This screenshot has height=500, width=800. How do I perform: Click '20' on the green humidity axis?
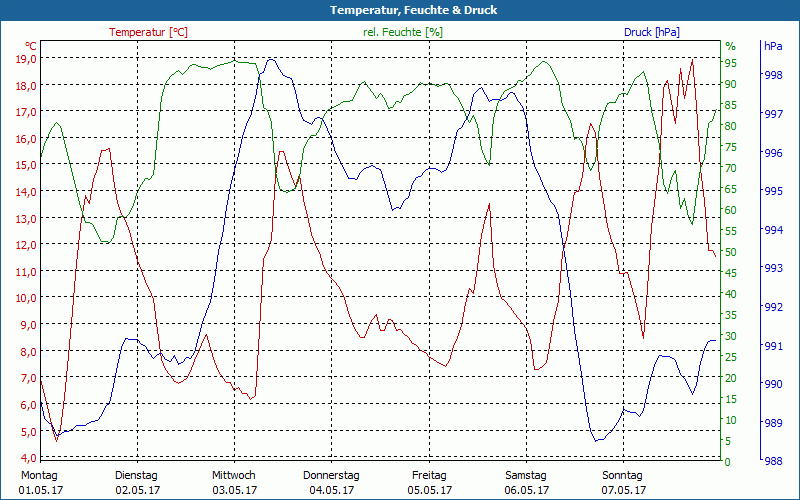coord(731,378)
